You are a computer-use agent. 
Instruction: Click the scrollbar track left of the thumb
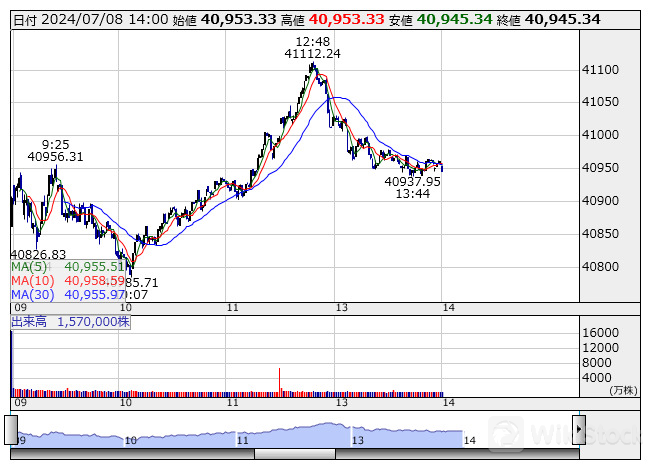130,454
